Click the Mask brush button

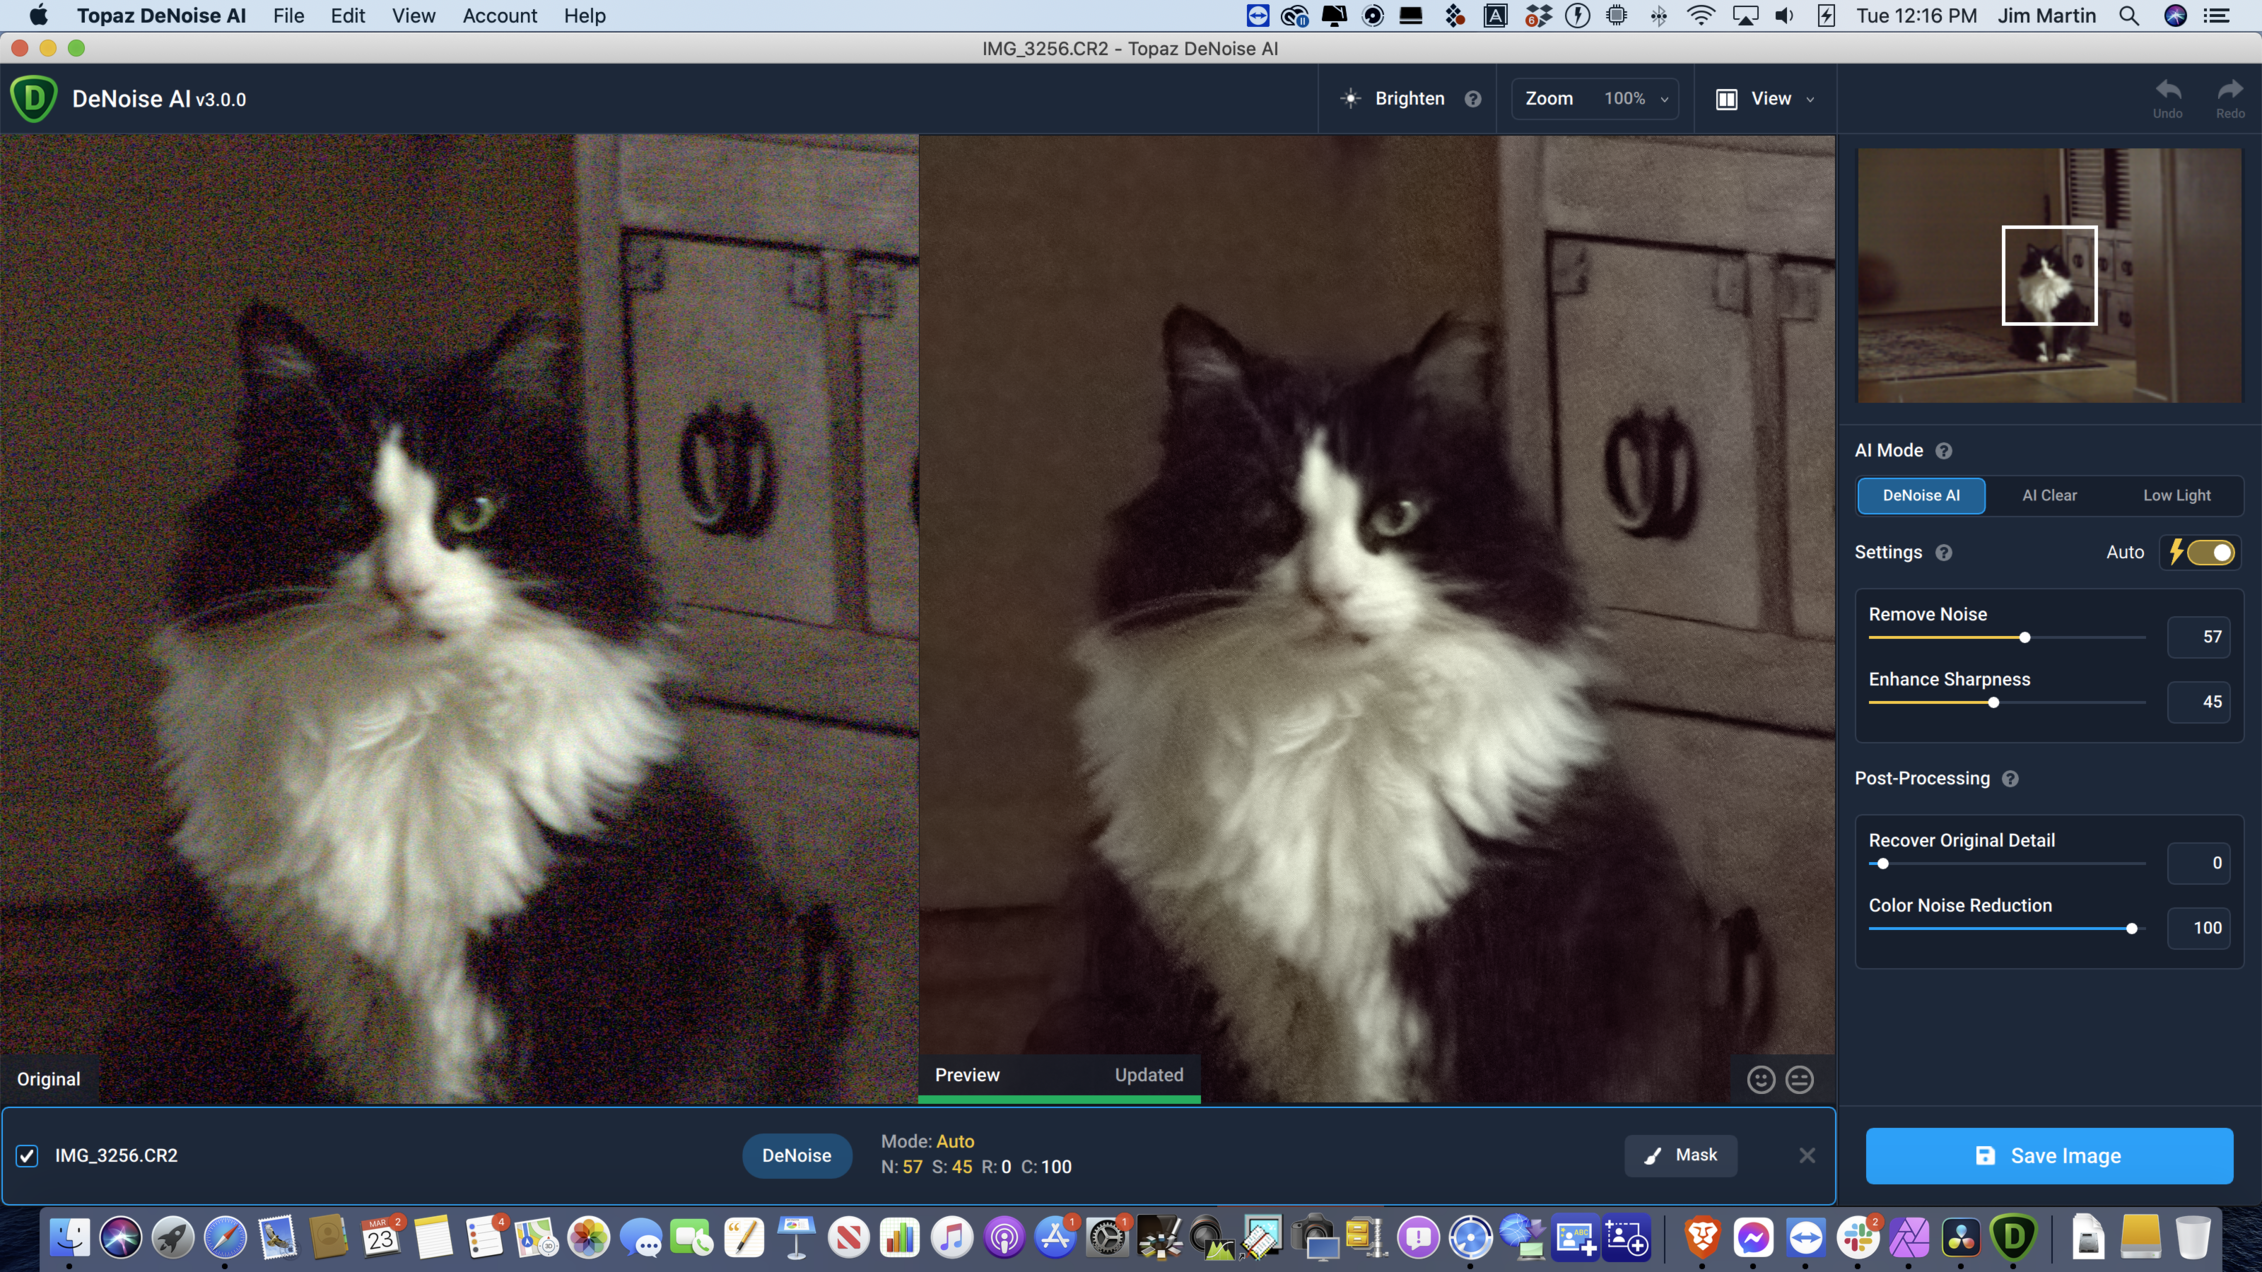coord(1681,1156)
